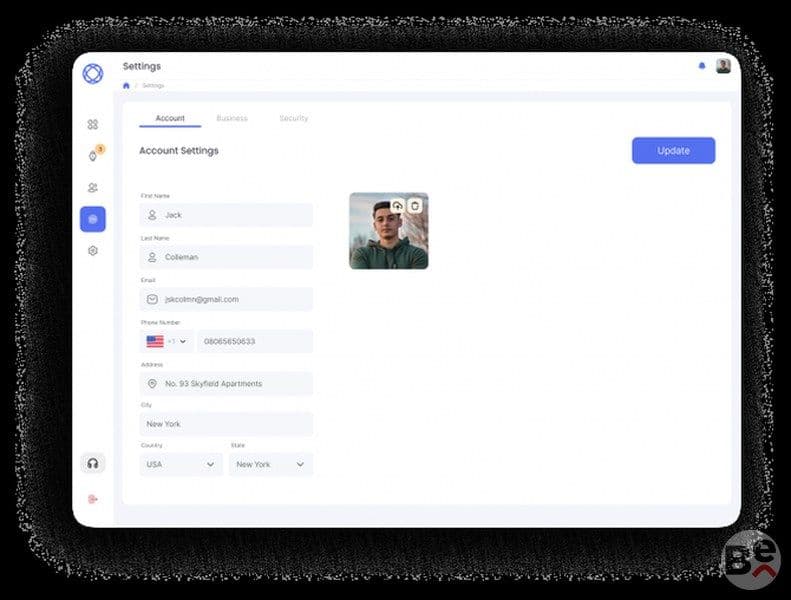This screenshot has height=600, width=791.
Task: Select the highlighted blue sidebar icon
Action: [93, 219]
